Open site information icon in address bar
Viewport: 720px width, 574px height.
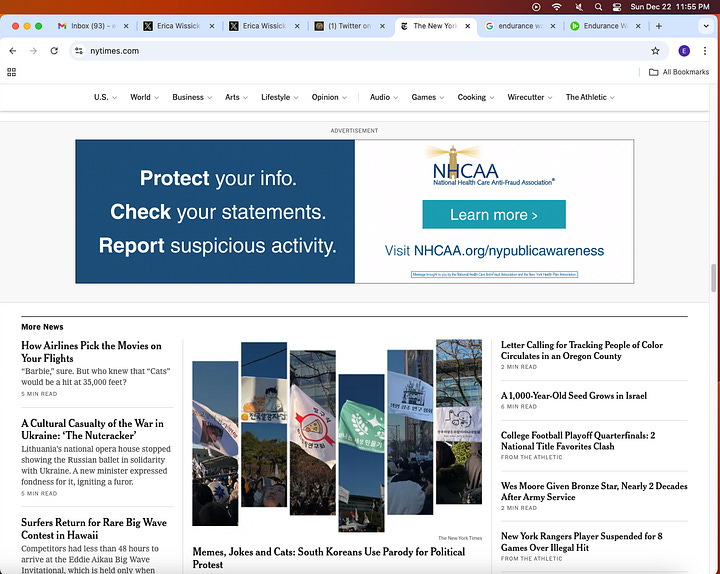point(79,51)
